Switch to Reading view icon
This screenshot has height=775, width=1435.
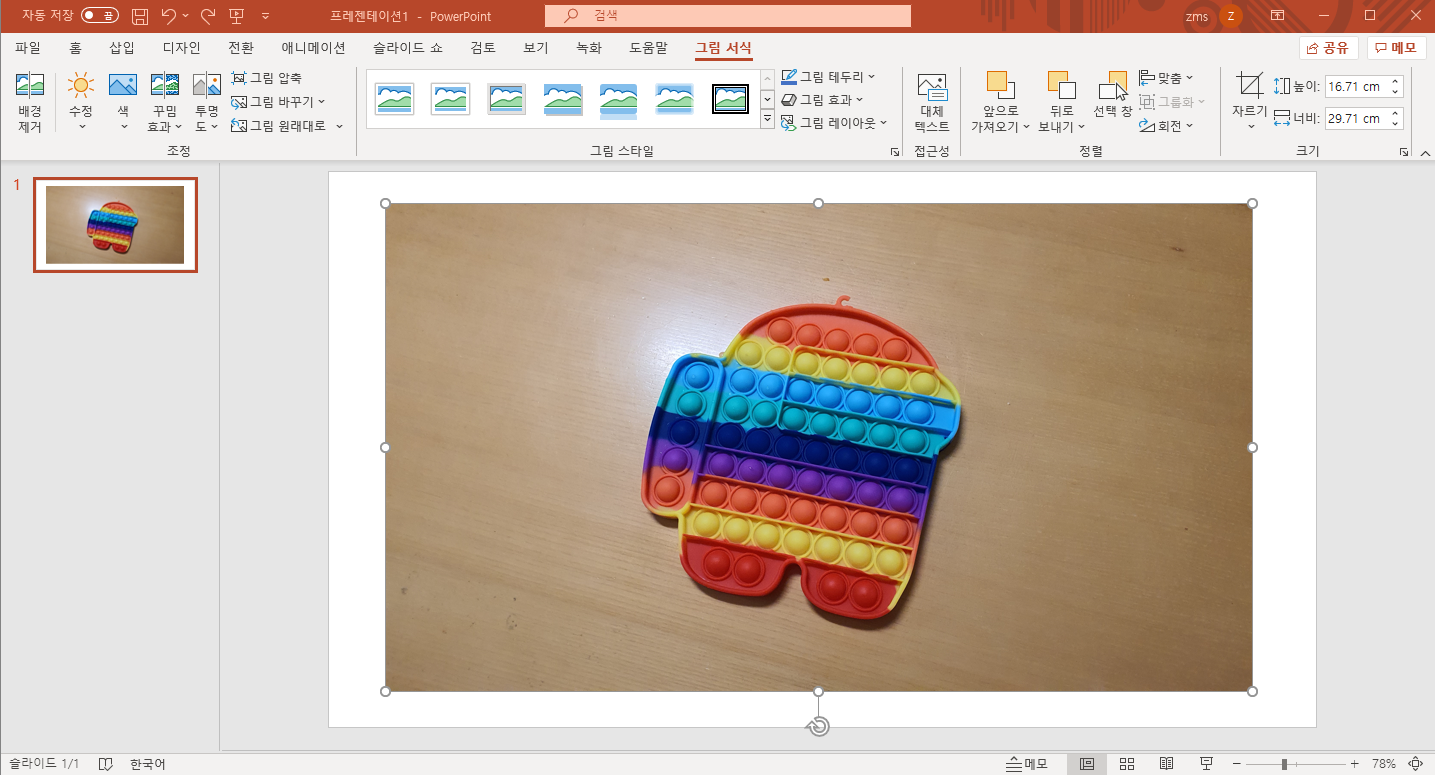click(x=1166, y=764)
